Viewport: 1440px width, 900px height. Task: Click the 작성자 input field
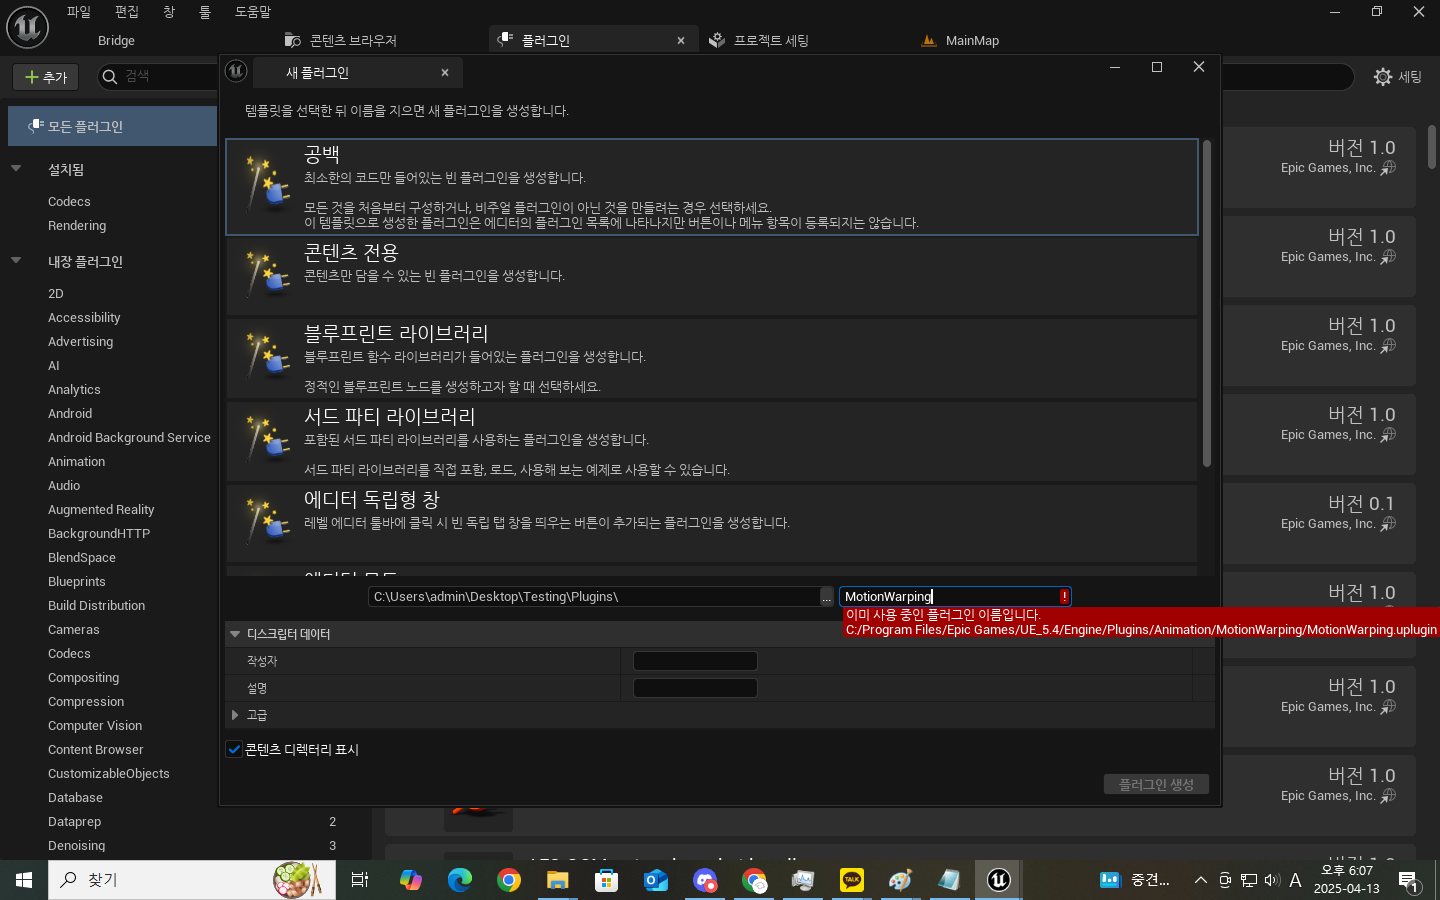695,661
